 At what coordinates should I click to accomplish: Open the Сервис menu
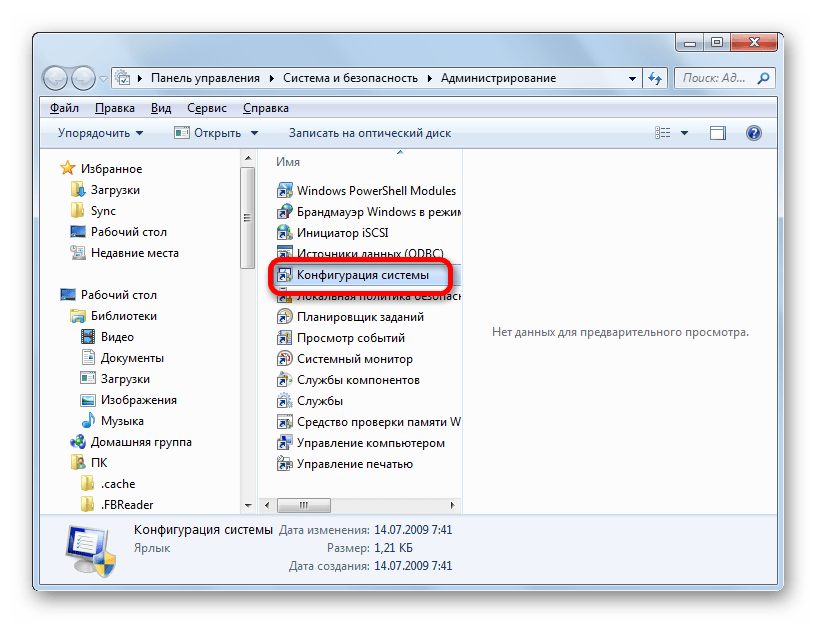(x=206, y=108)
